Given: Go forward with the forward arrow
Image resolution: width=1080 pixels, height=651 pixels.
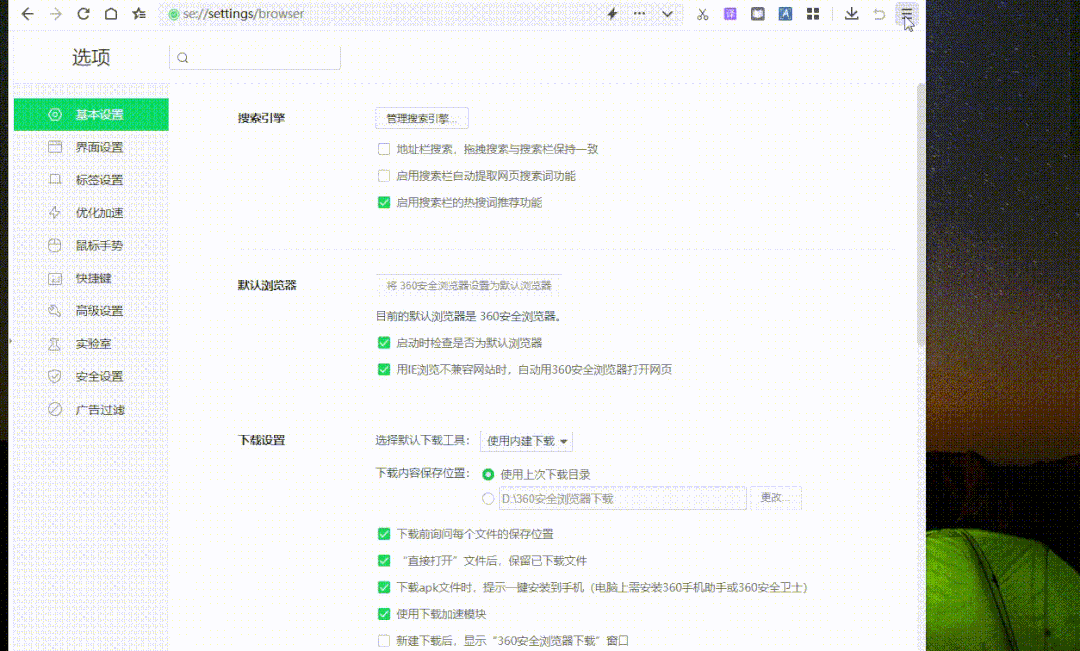Looking at the screenshot, I should (x=56, y=14).
